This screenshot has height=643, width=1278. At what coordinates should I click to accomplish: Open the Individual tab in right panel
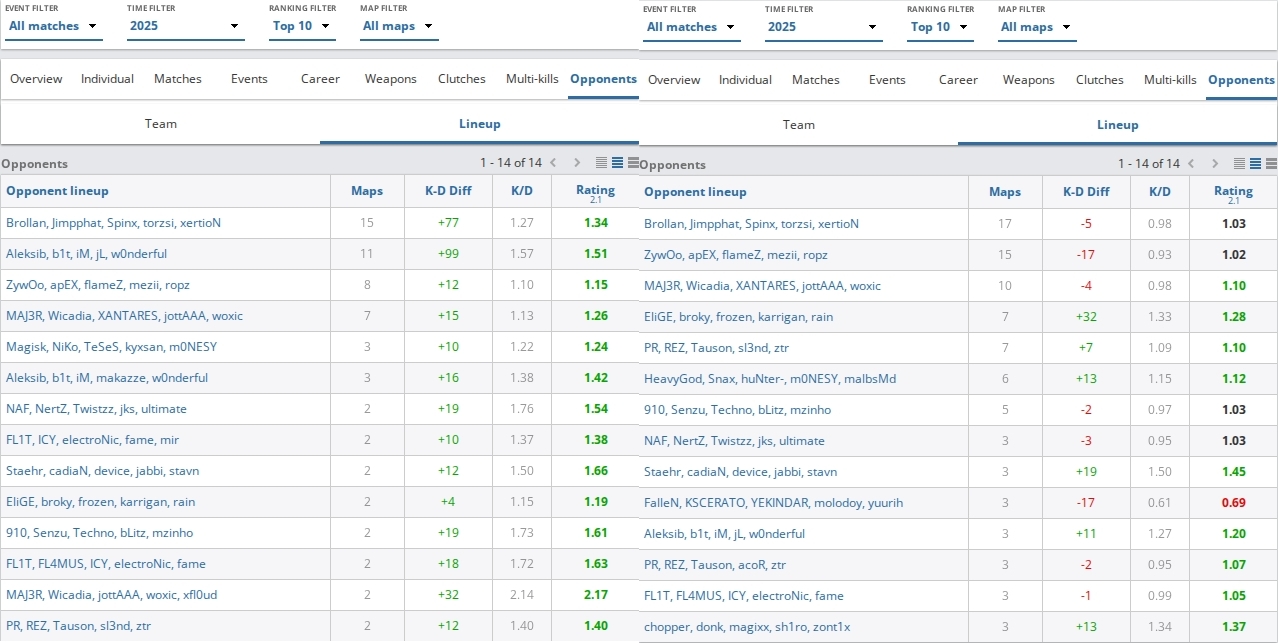pyautogui.click(x=745, y=80)
